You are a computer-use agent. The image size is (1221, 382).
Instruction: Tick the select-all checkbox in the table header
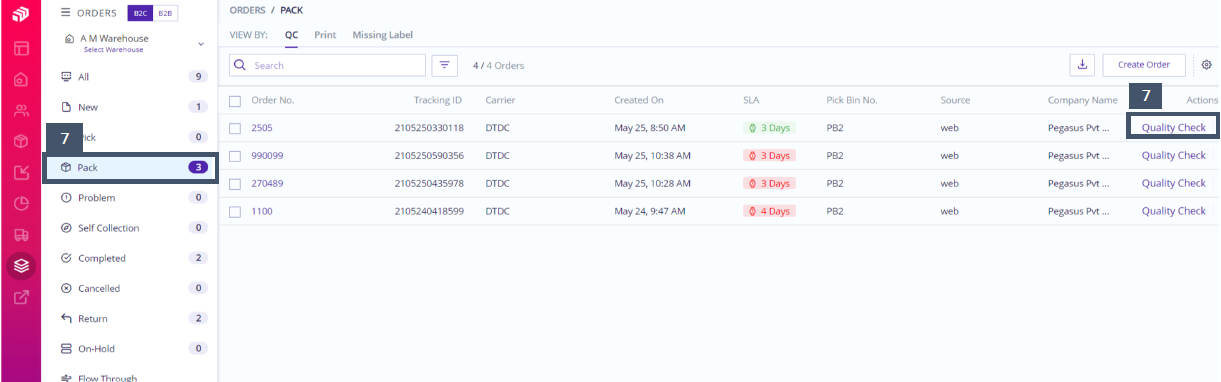[235, 100]
